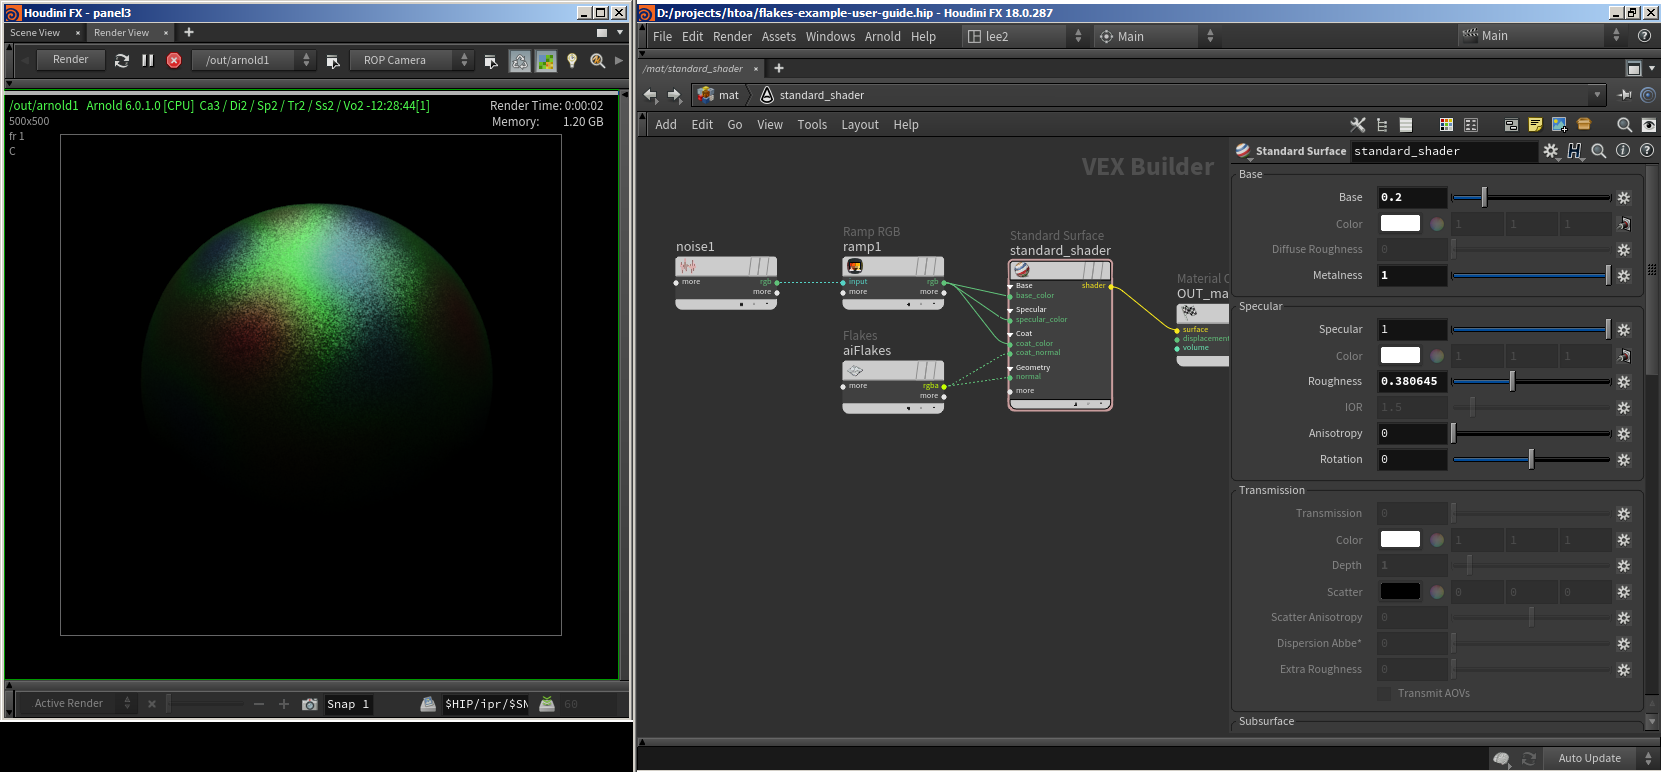
Task: Go forward in network history
Action: coord(674,95)
